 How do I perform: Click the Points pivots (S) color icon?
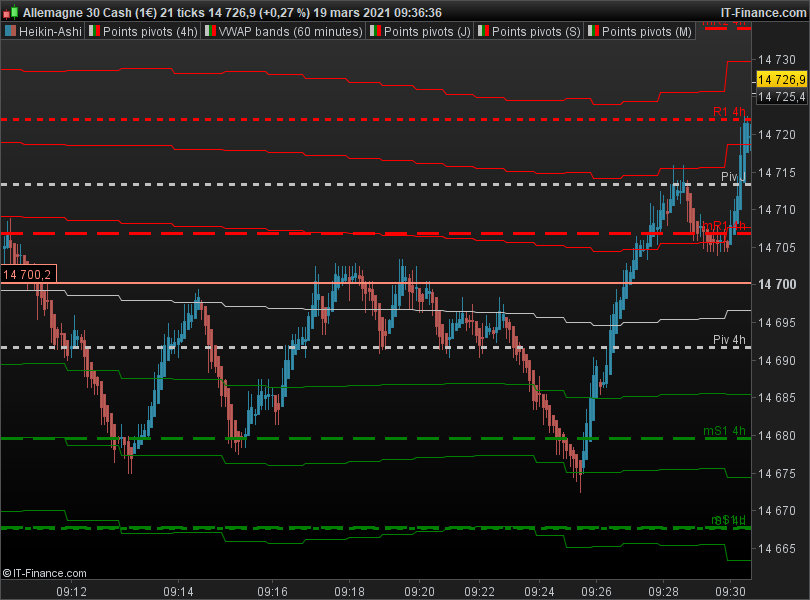pyautogui.click(x=484, y=31)
